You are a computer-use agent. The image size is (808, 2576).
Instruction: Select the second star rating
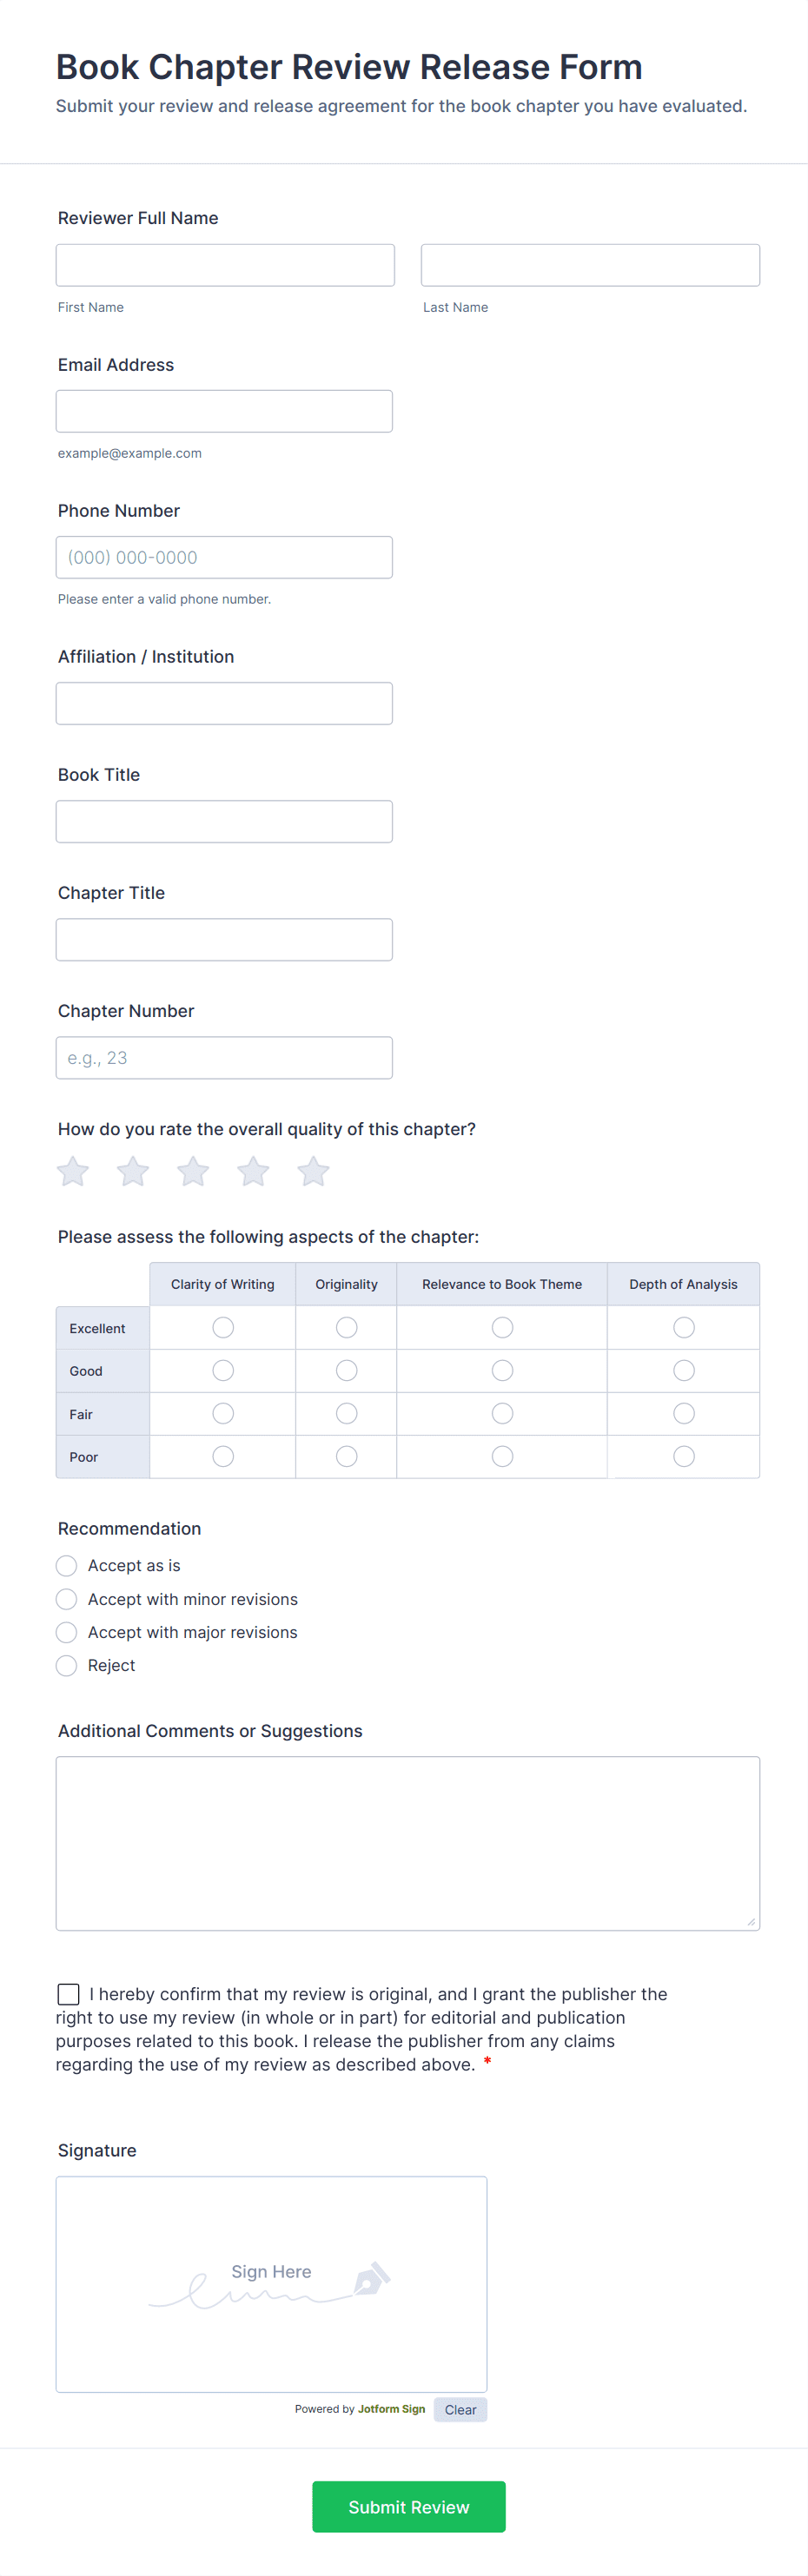(x=133, y=1171)
